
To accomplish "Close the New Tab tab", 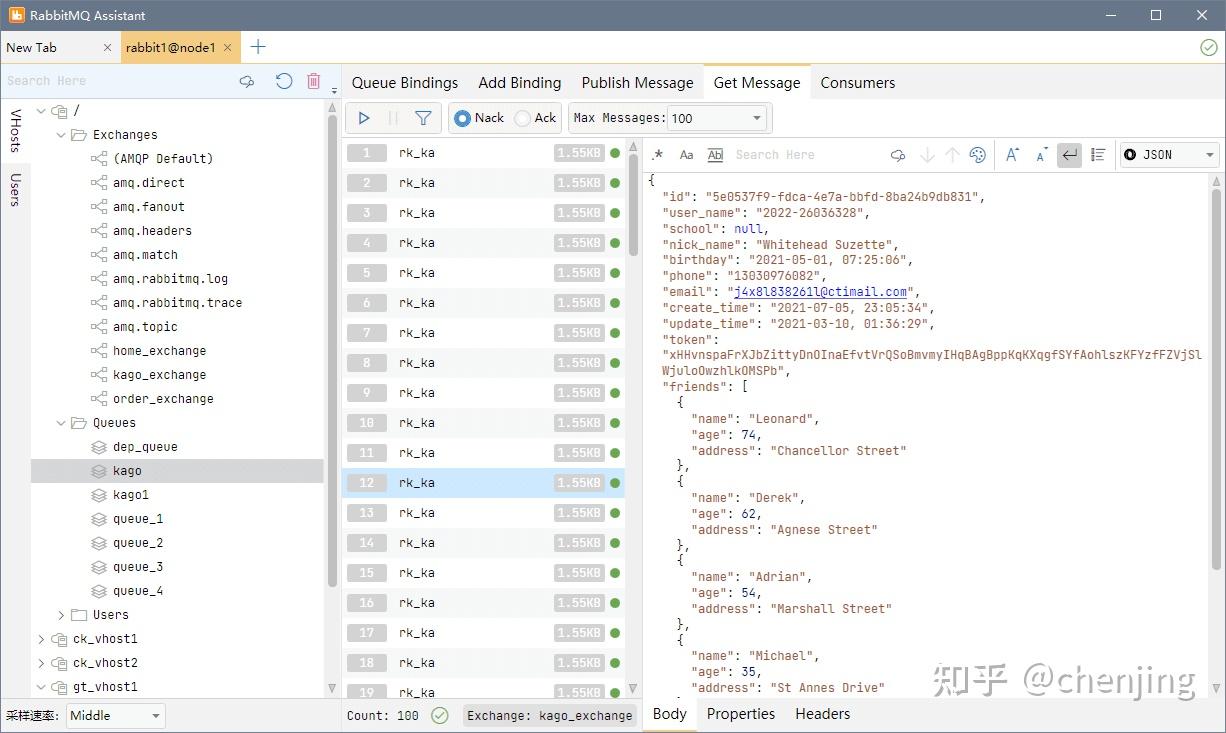I will coord(108,47).
